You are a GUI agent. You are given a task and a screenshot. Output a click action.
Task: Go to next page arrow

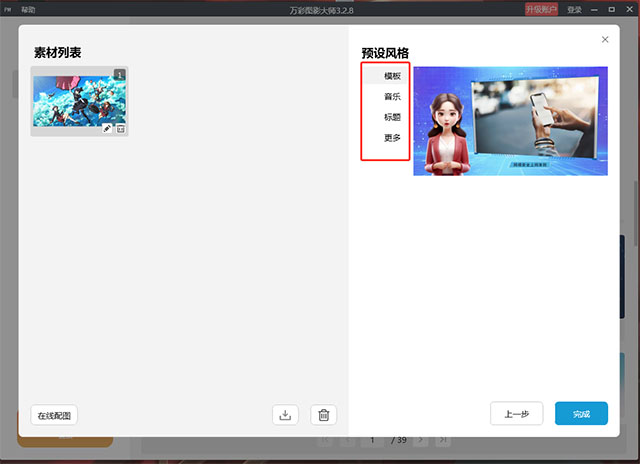coord(420,440)
